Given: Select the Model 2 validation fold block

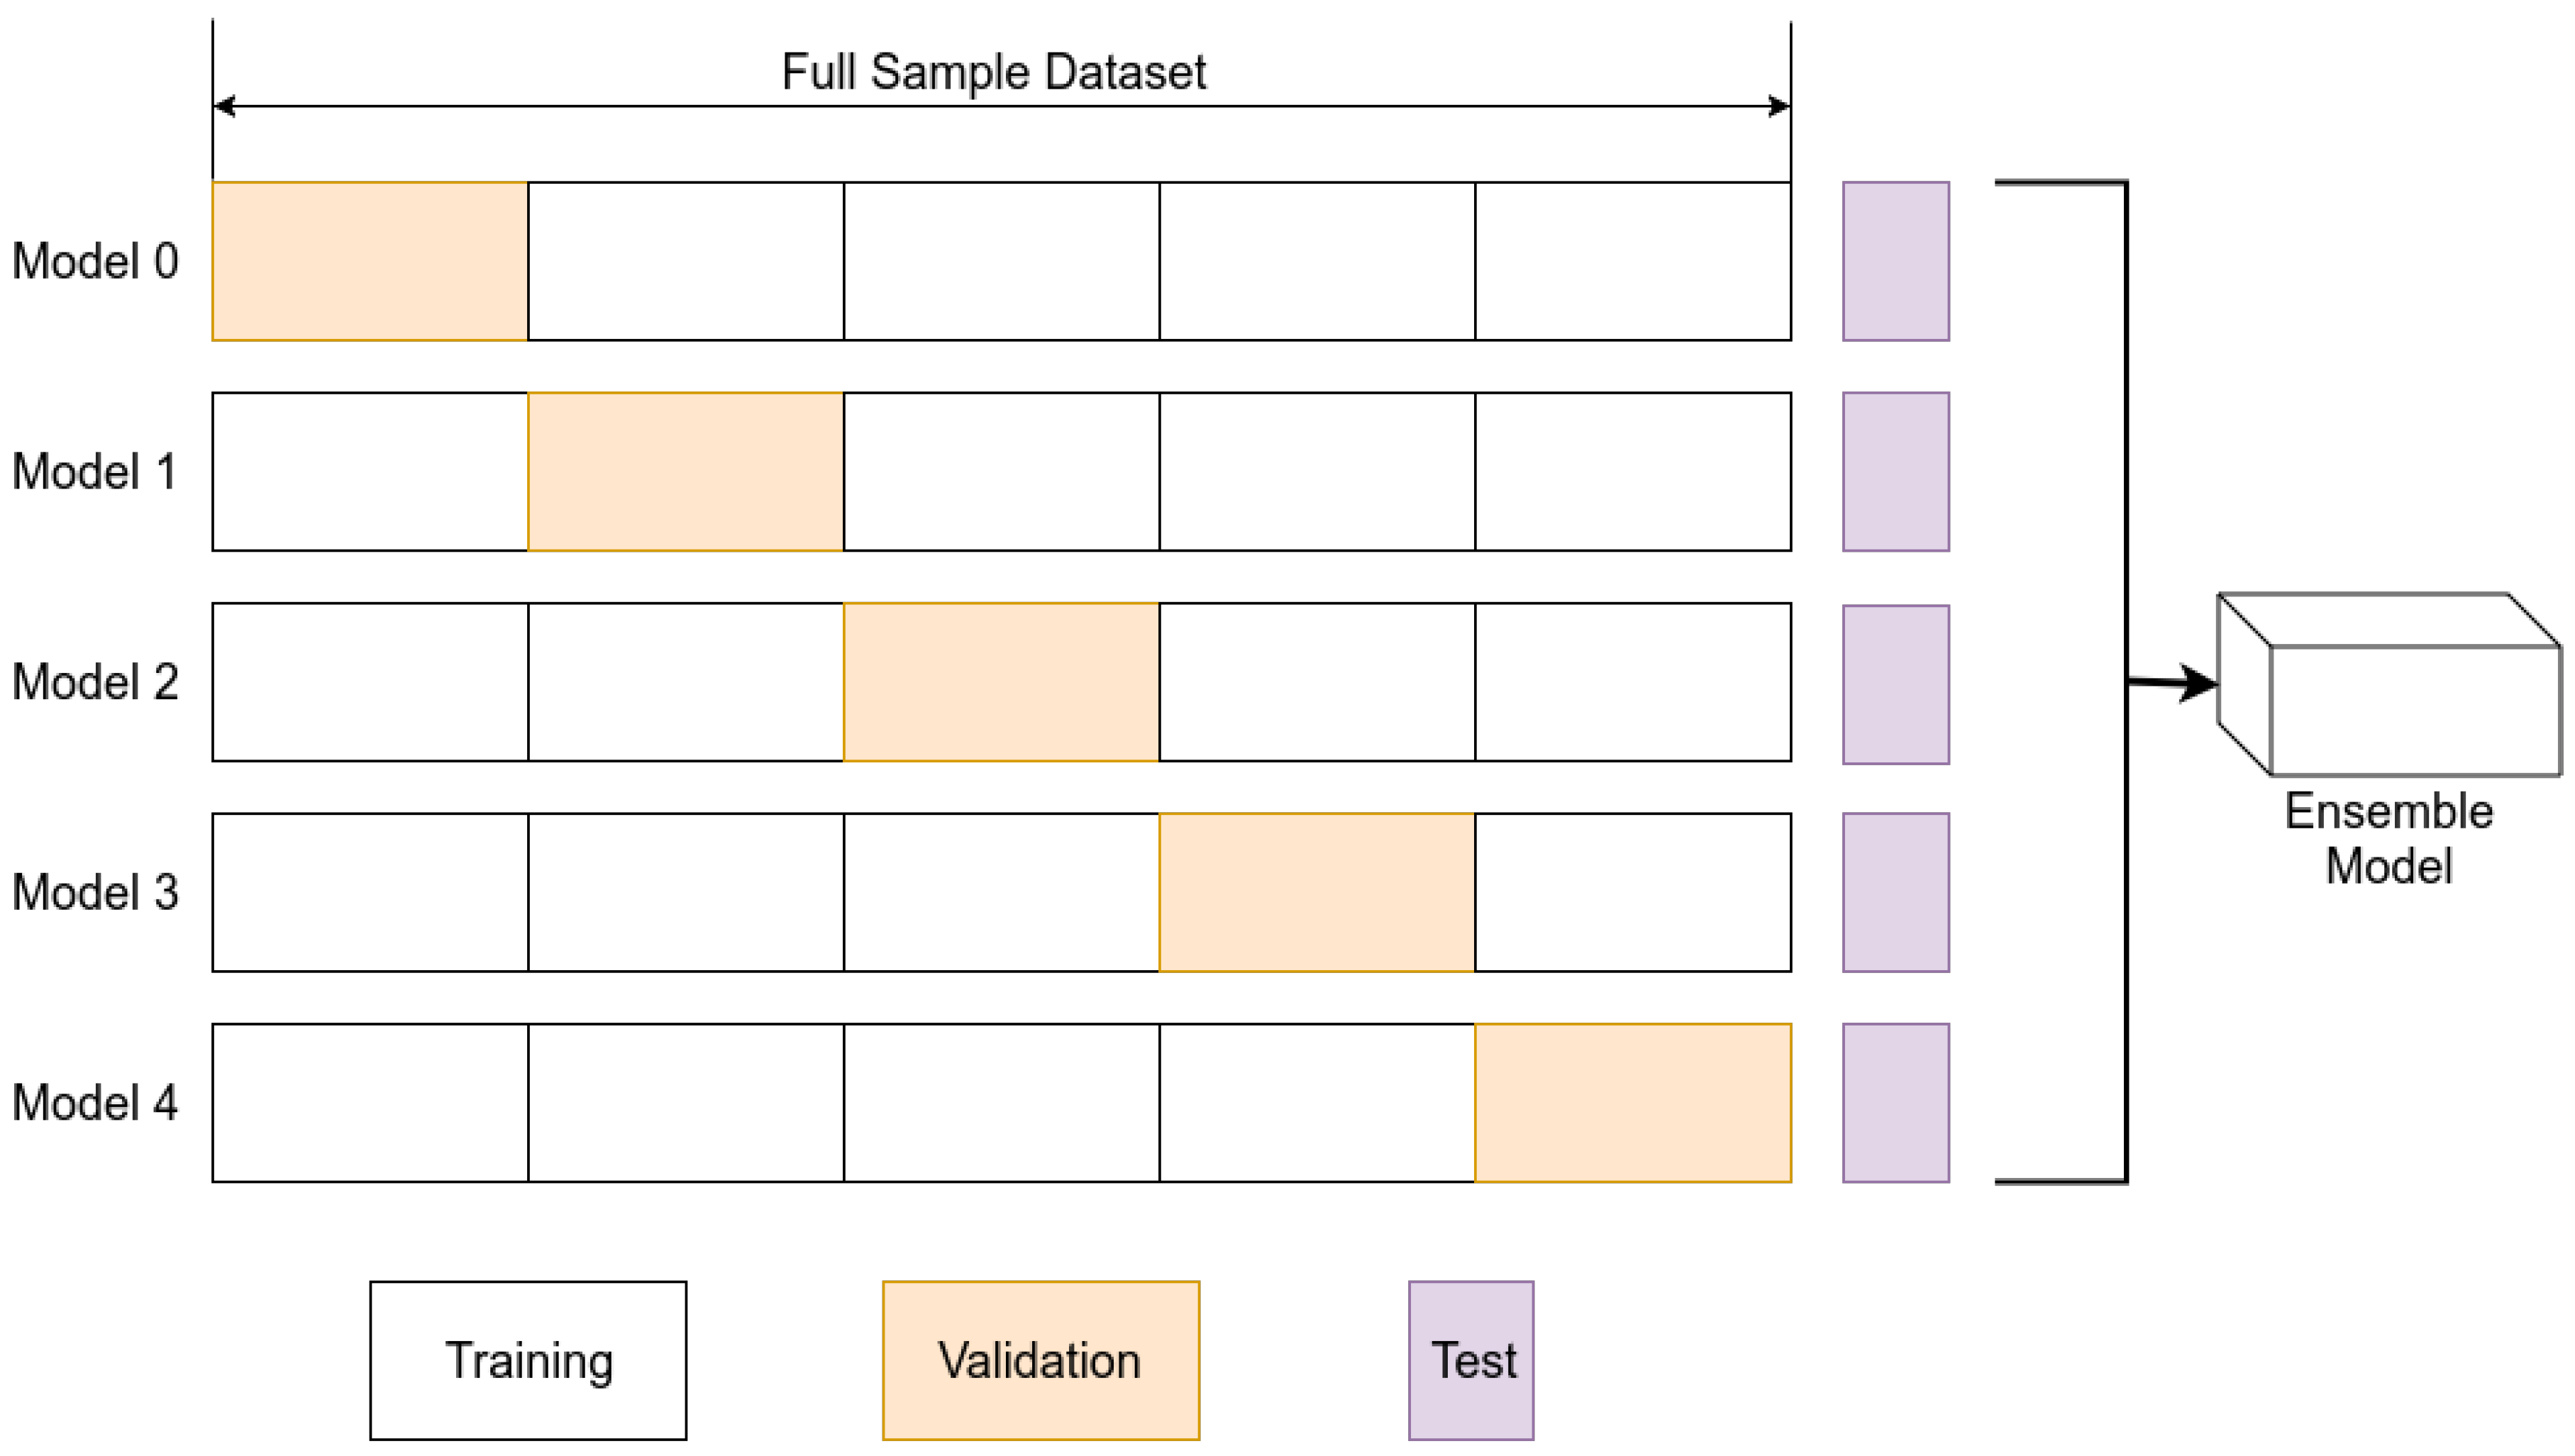Looking at the screenshot, I should point(1001,682).
